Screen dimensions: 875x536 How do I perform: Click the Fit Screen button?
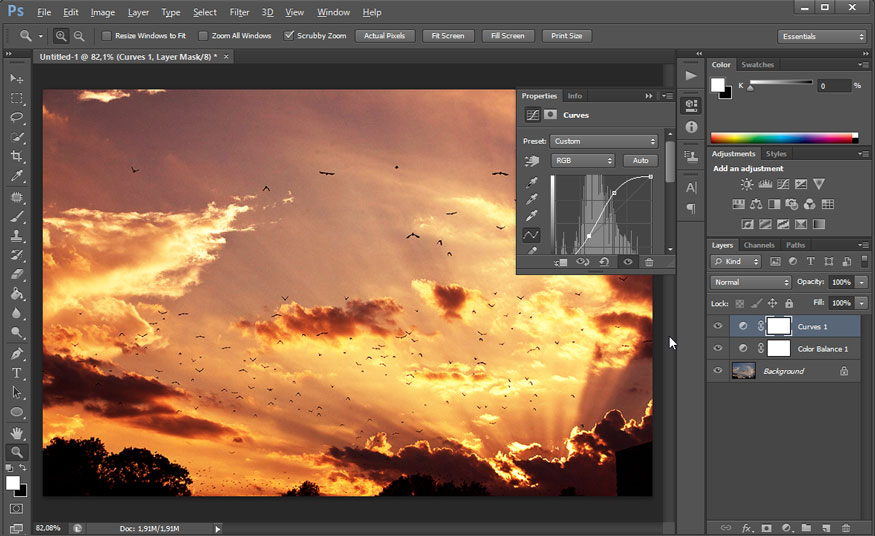tap(448, 36)
